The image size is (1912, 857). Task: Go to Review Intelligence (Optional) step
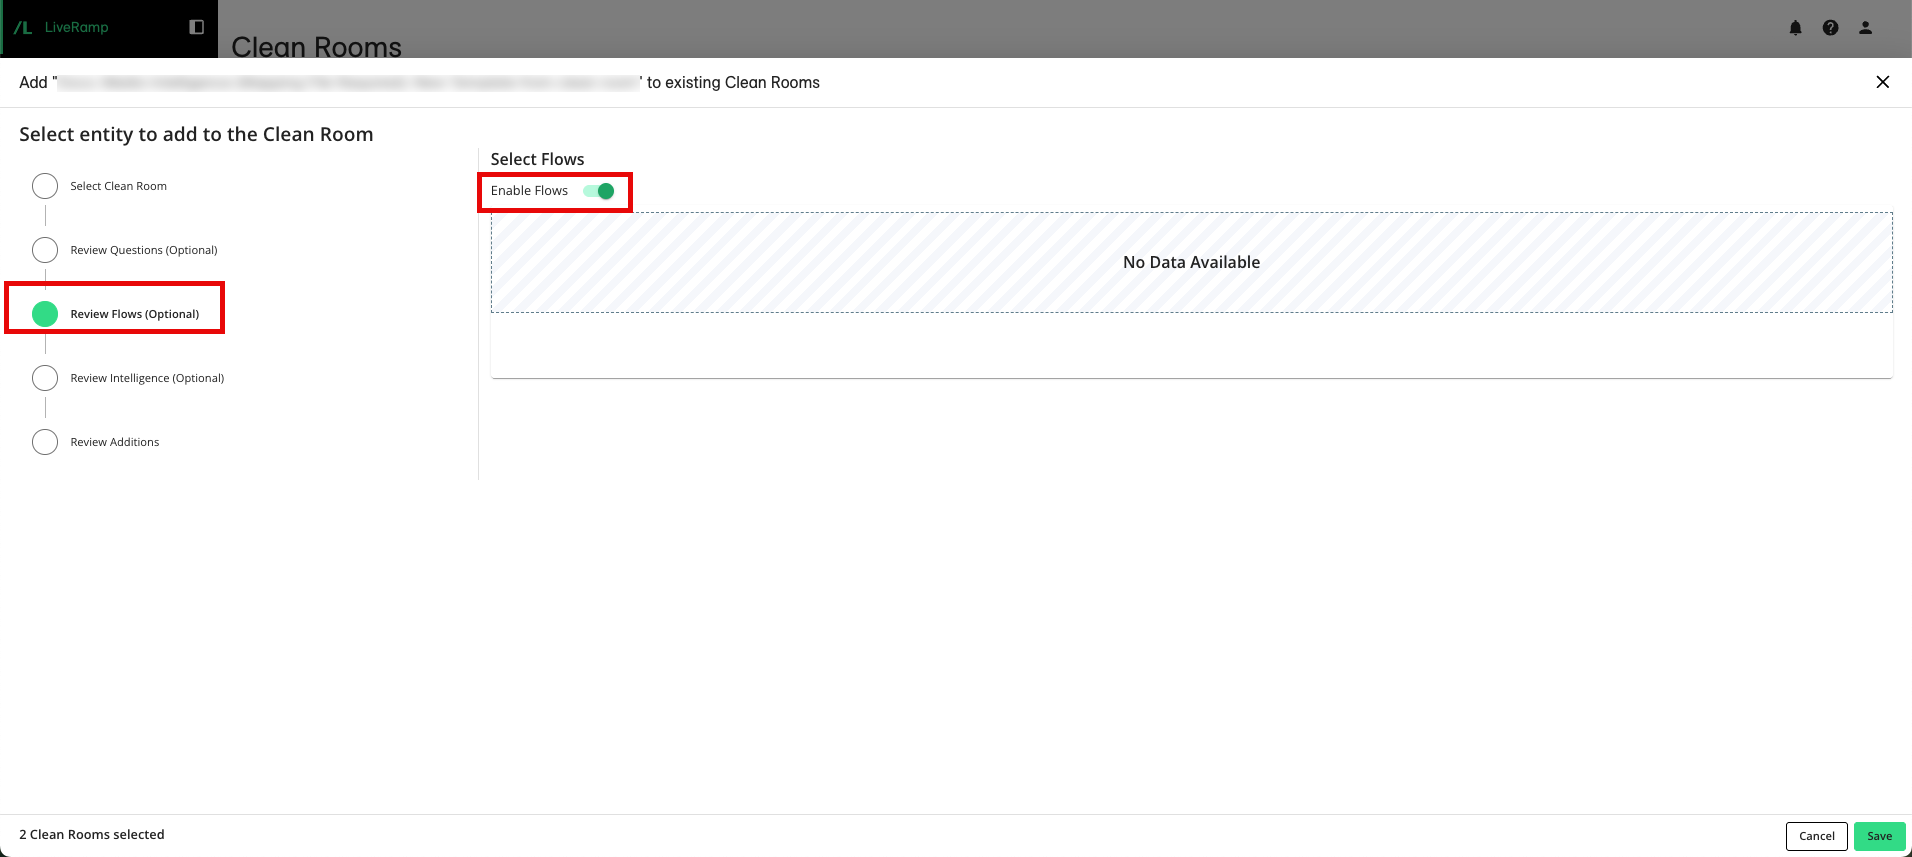coord(128,378)
